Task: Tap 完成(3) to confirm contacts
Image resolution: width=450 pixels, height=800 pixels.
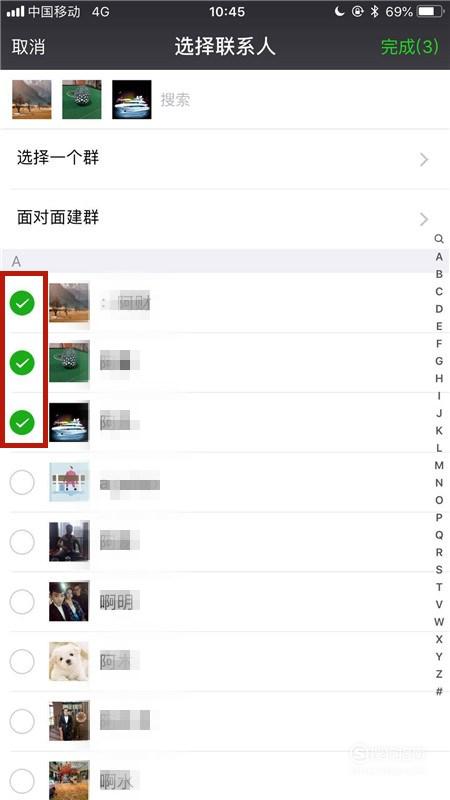Action: (410, 47)
